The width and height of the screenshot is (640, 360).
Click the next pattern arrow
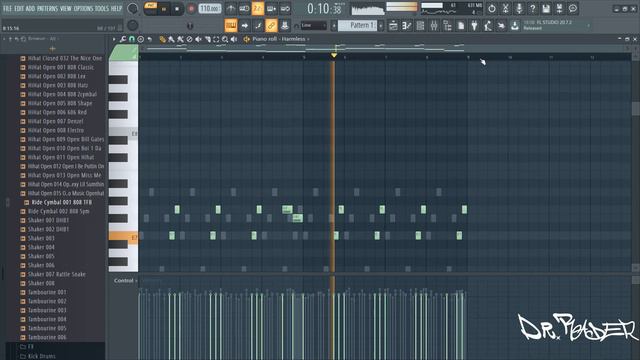(x=381, y=26)
